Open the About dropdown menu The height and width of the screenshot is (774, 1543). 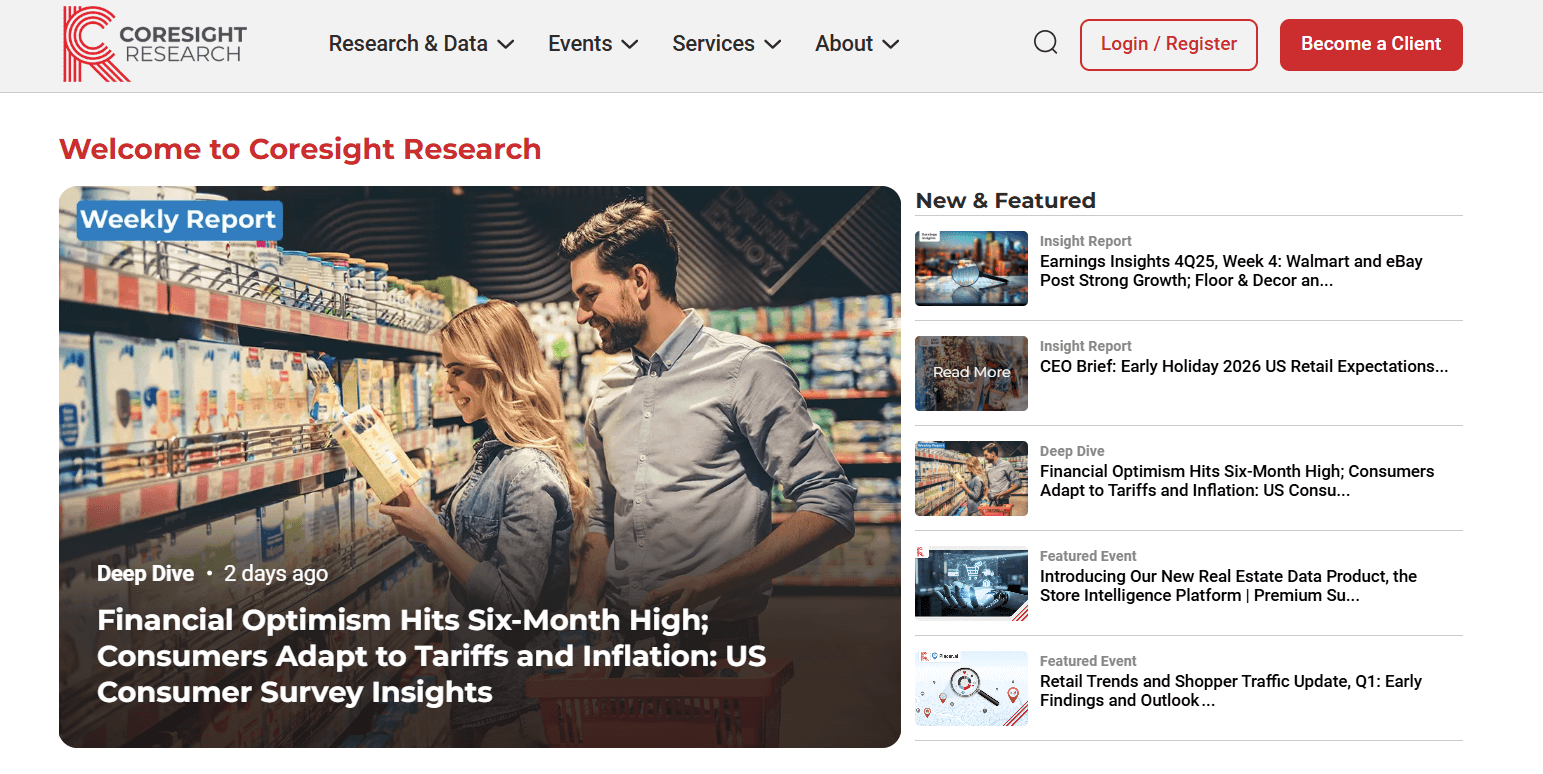[x=855, y=43]
